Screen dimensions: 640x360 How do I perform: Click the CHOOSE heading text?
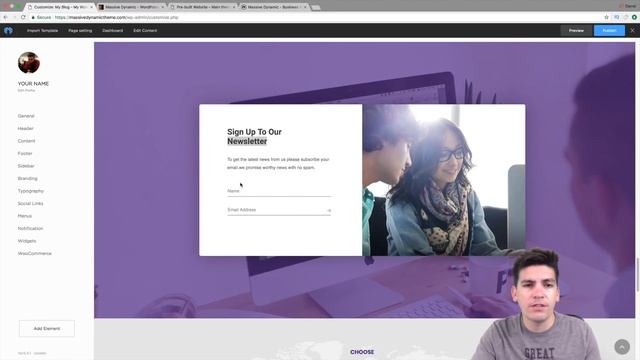(362, 352)
